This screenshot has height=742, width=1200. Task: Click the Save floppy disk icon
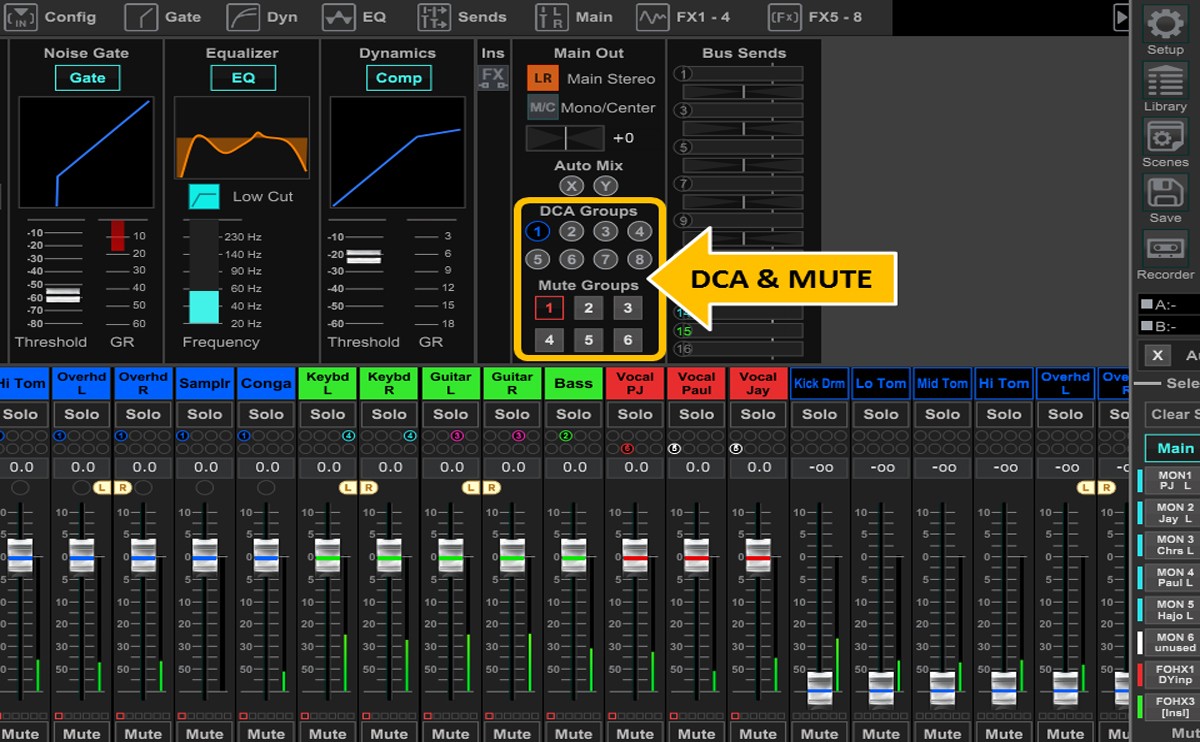1165,194
